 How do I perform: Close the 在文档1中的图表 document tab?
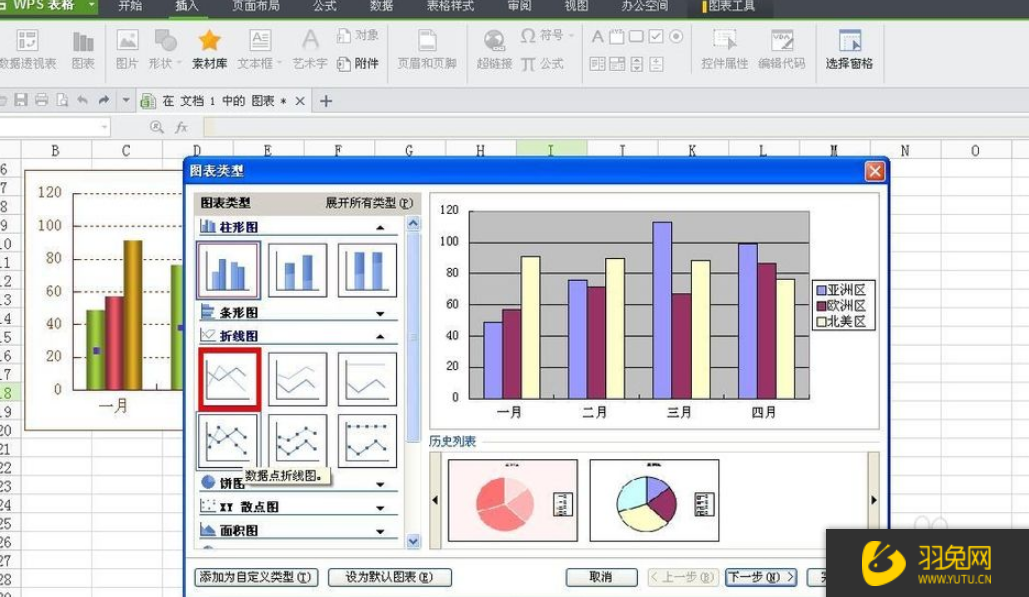(300, 101)
